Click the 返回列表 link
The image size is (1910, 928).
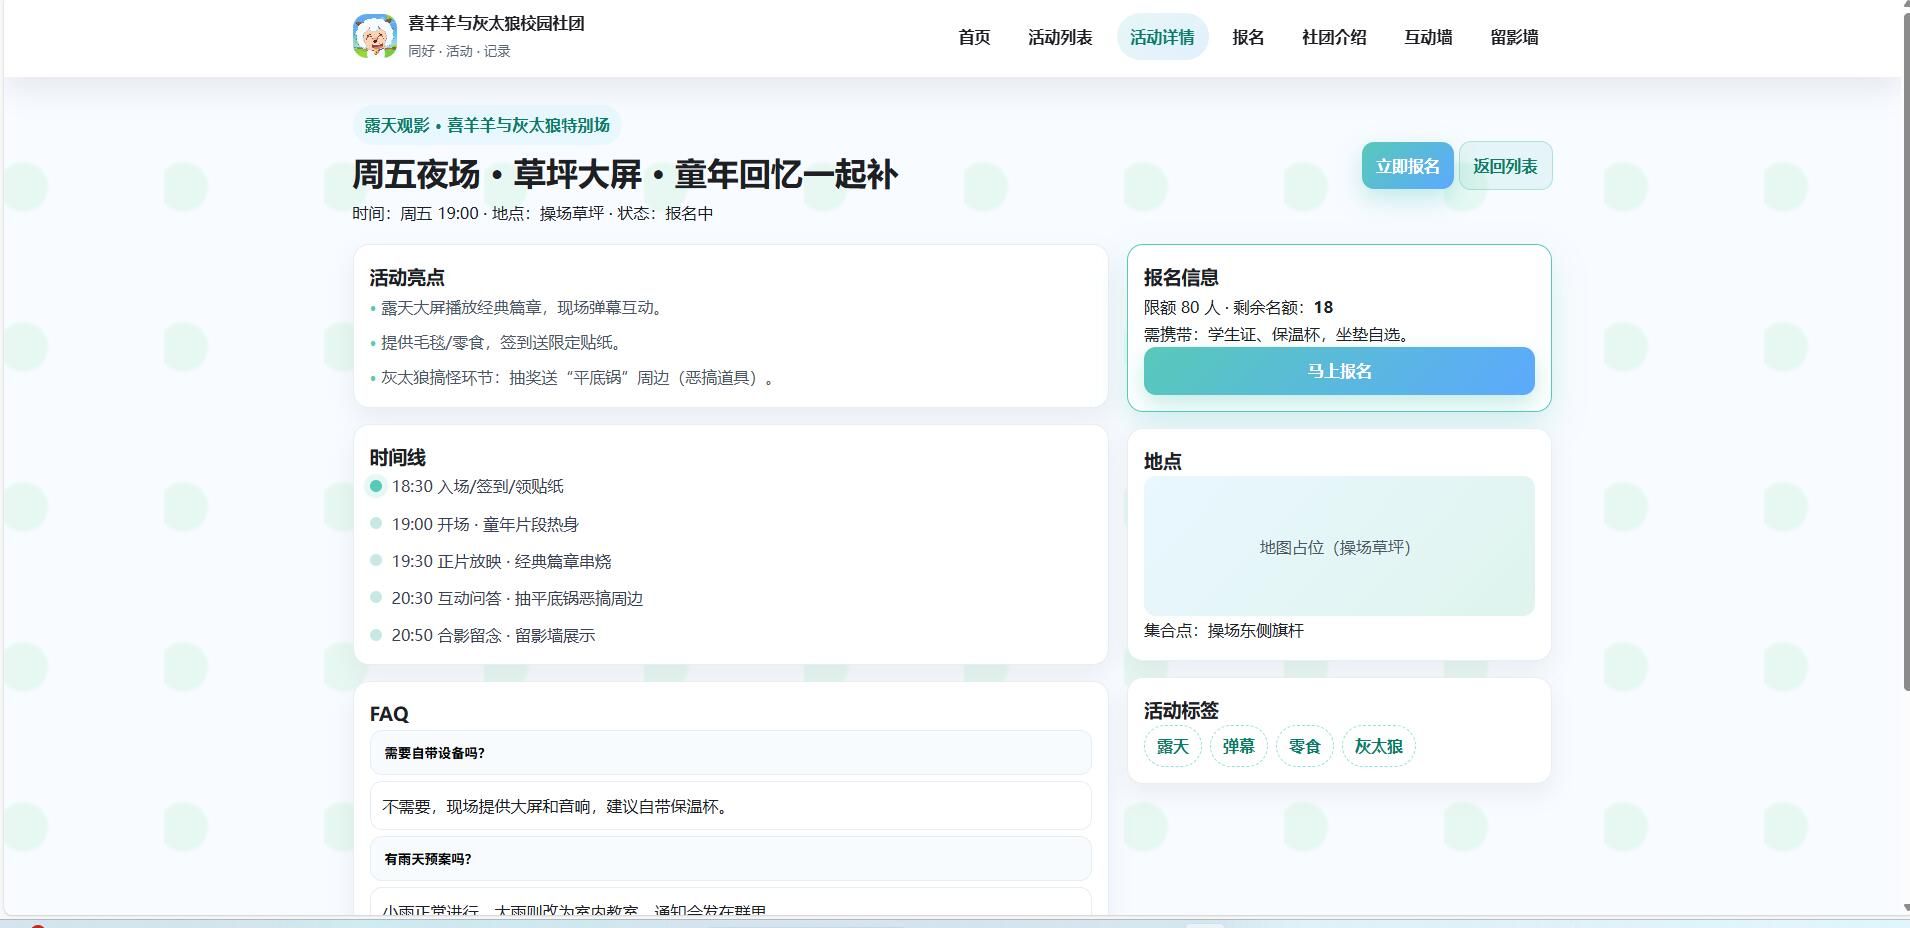coord(1506,165)
